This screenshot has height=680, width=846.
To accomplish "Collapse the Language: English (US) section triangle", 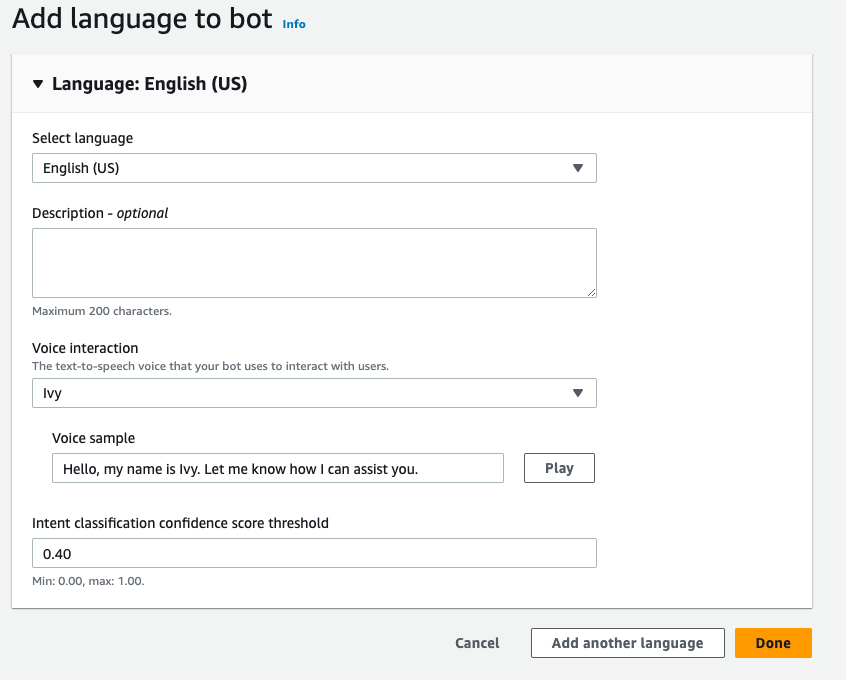I will (38, 84).
